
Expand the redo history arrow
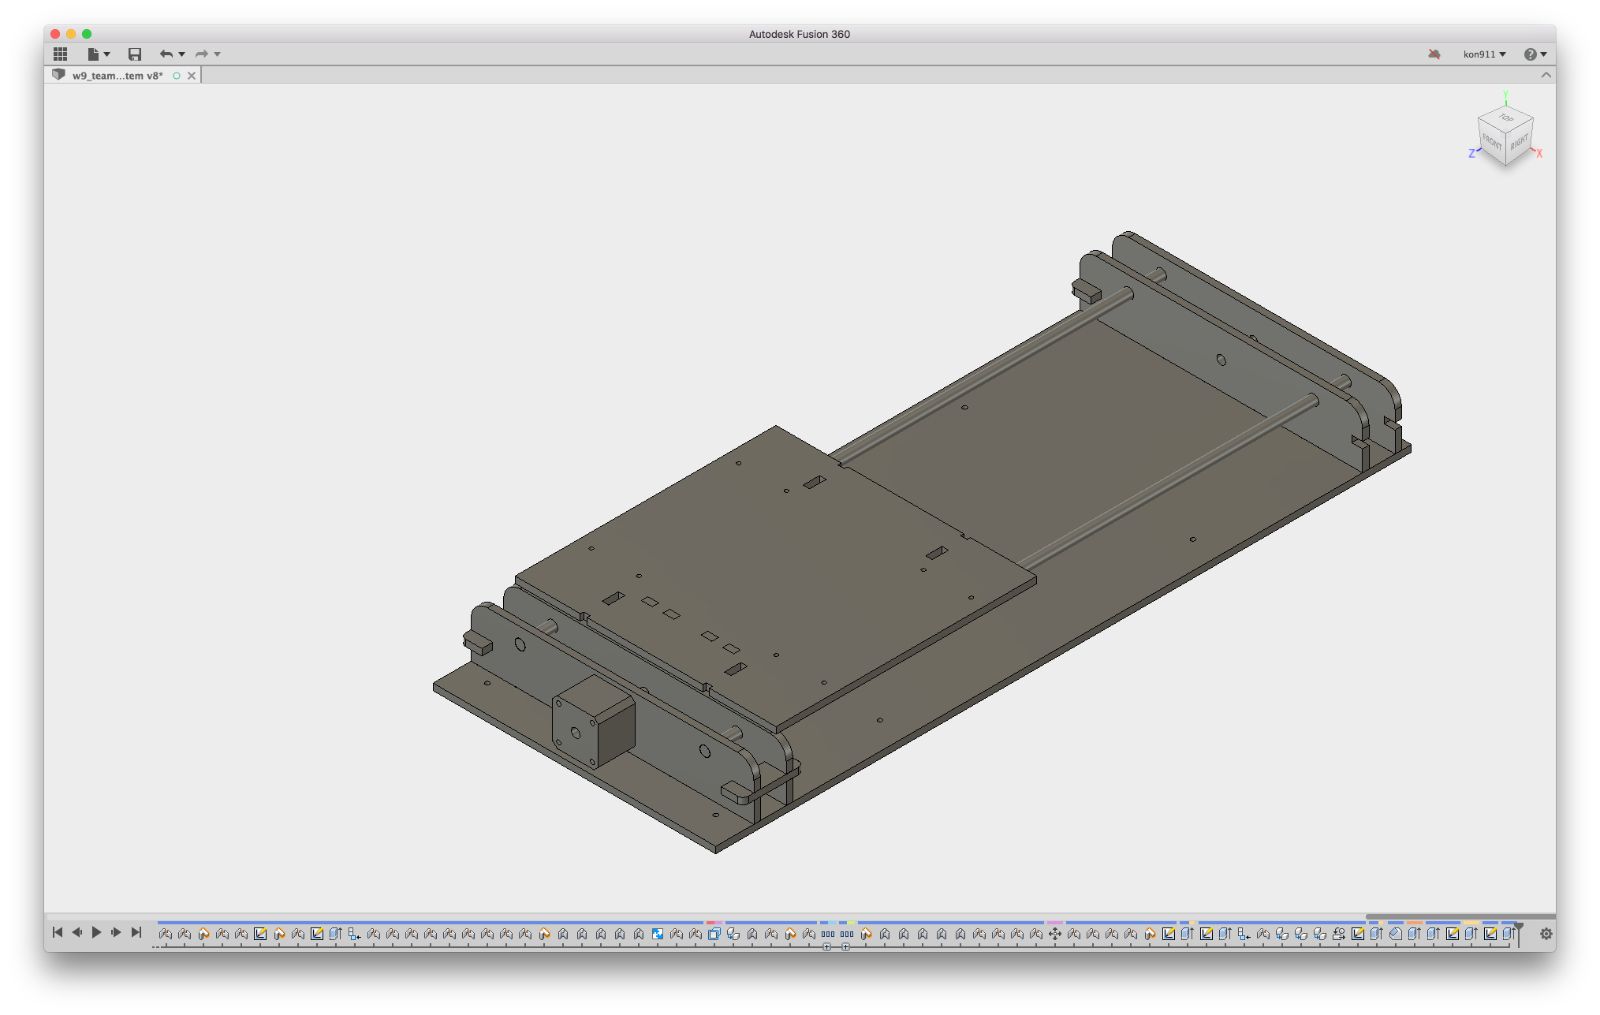click(x=217, y=54)
